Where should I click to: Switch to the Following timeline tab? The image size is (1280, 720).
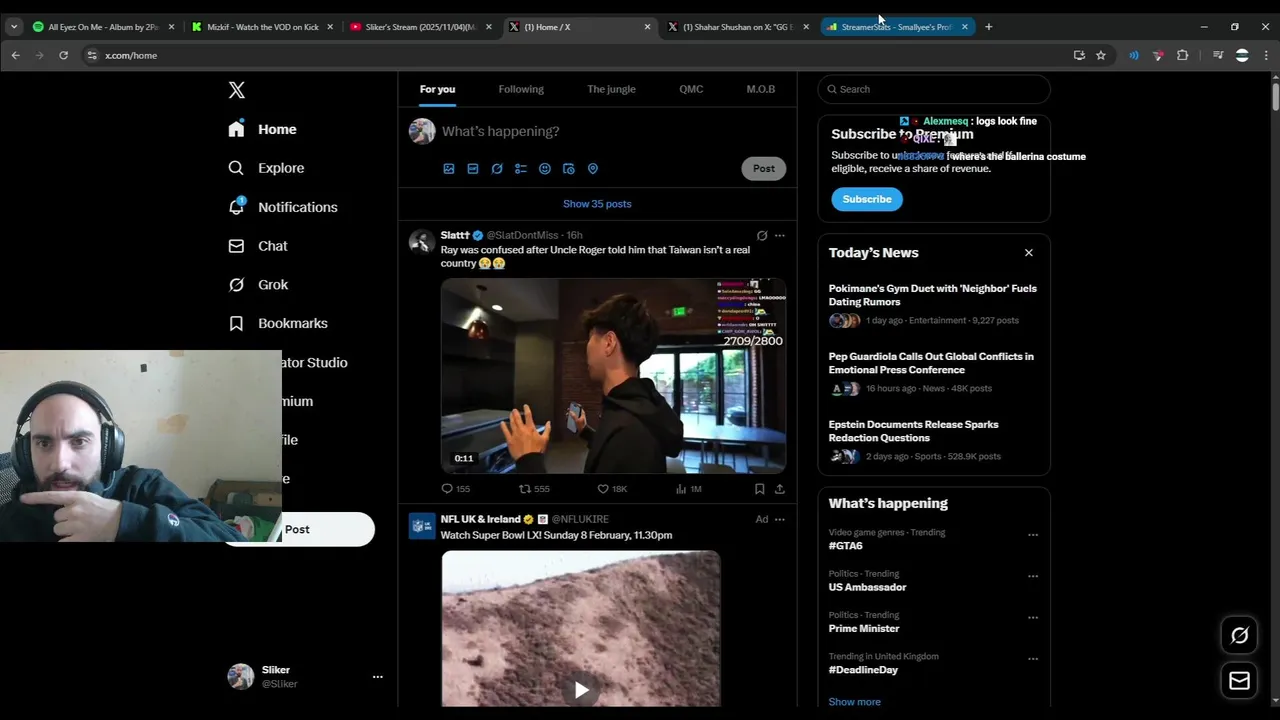(521, 89)
